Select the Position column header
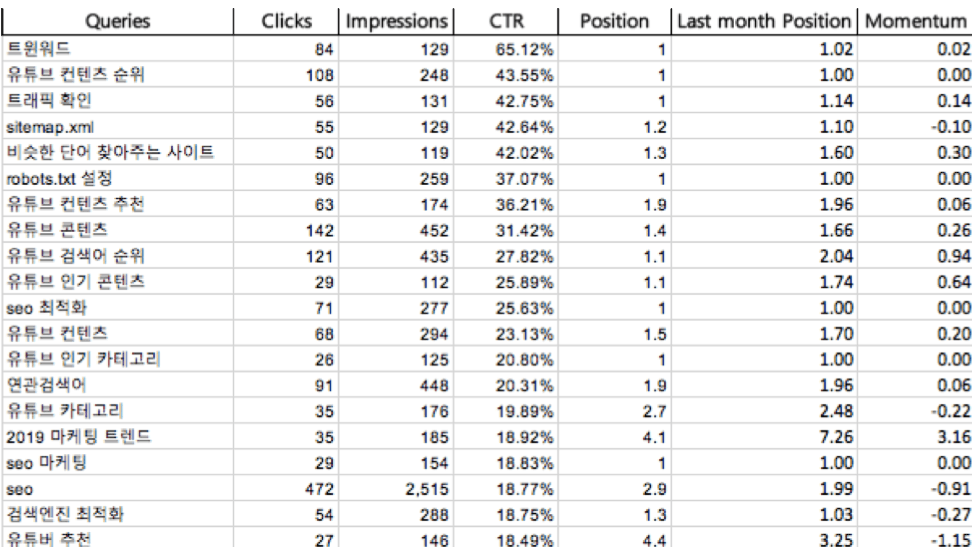The height and width of the screenshot is (547, 972). point(614,21)
